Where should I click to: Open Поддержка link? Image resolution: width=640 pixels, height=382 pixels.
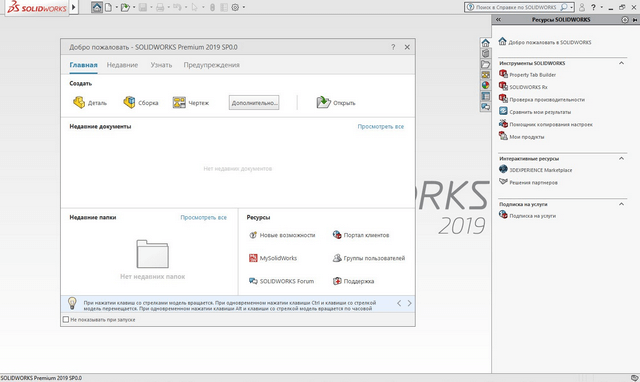pyautogui.click(x=353, y=281)
